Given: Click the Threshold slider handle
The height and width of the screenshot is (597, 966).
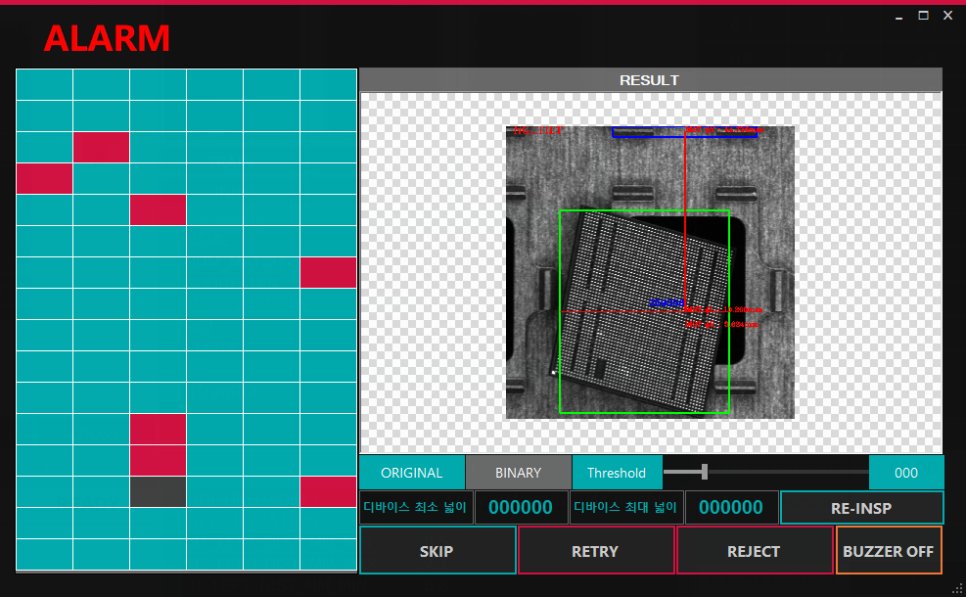Looking at the screenshot, I should [x=704, y=473].
